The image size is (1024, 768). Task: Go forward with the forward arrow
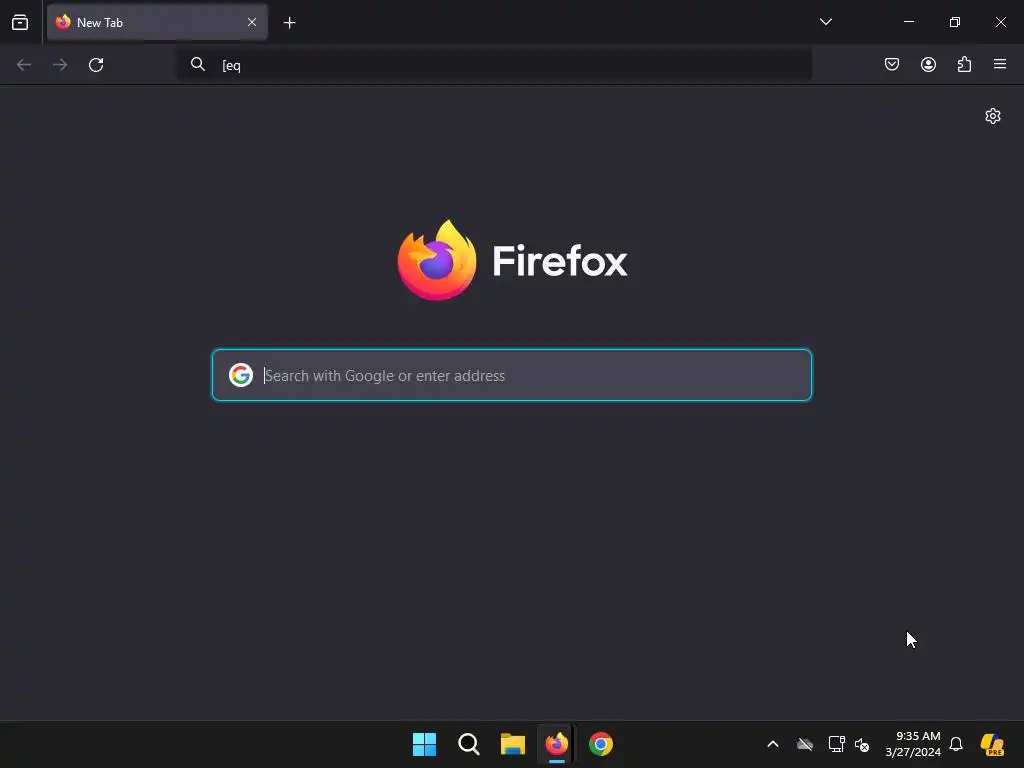tap(60, 65)
